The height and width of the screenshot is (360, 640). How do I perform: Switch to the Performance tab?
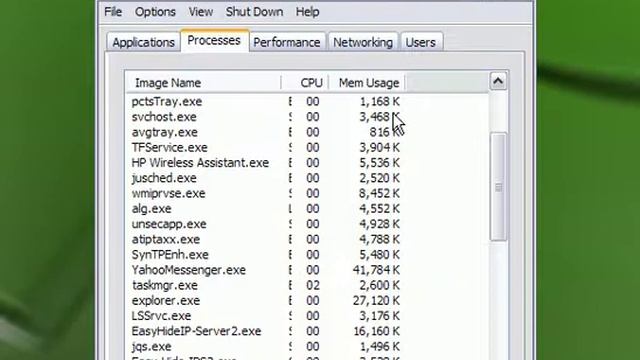pos(287,42)
